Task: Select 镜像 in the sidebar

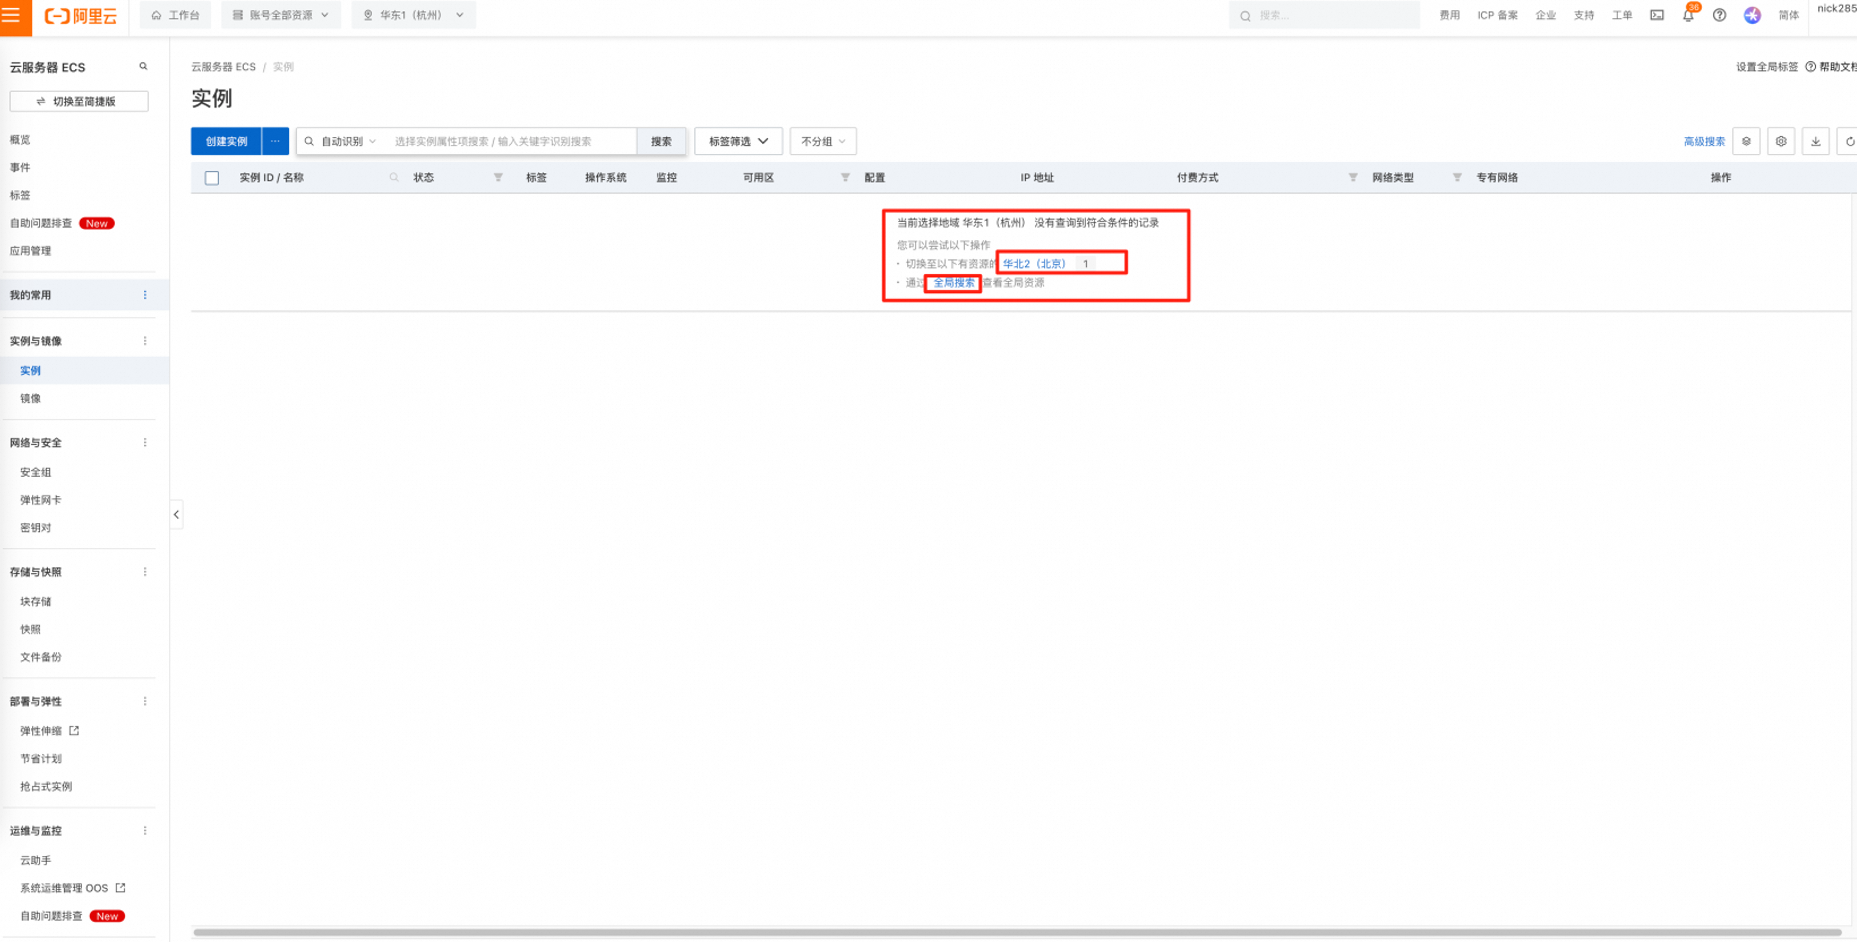Action: (30, 398)
